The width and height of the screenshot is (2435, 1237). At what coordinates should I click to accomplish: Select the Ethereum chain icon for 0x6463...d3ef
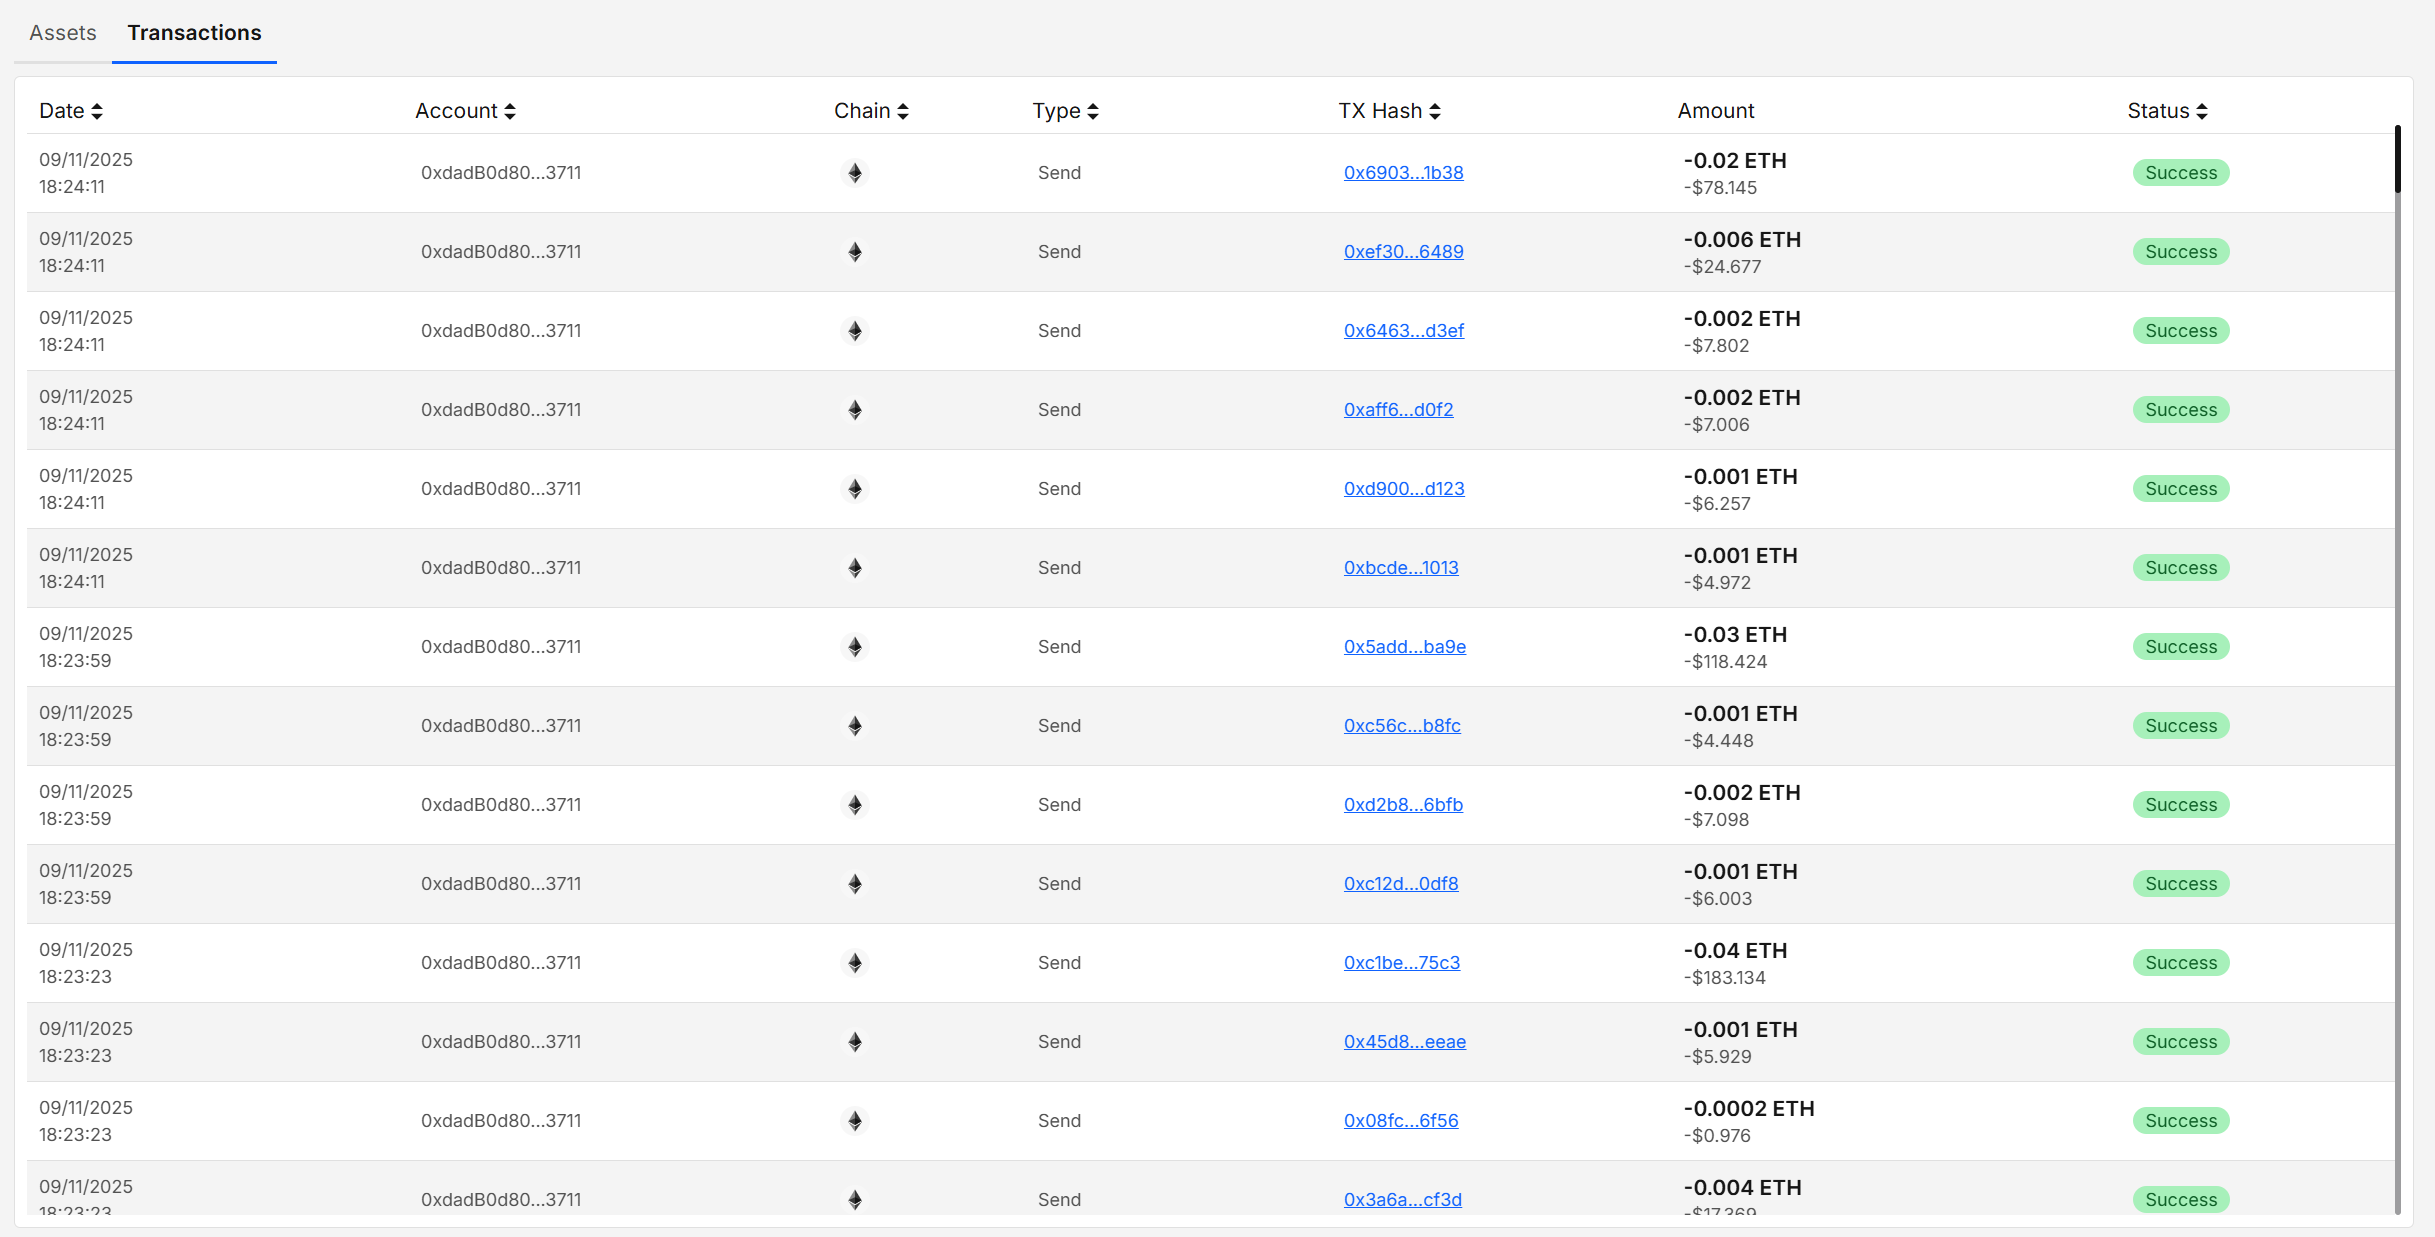pyautogui.click(x=854, y=330)
